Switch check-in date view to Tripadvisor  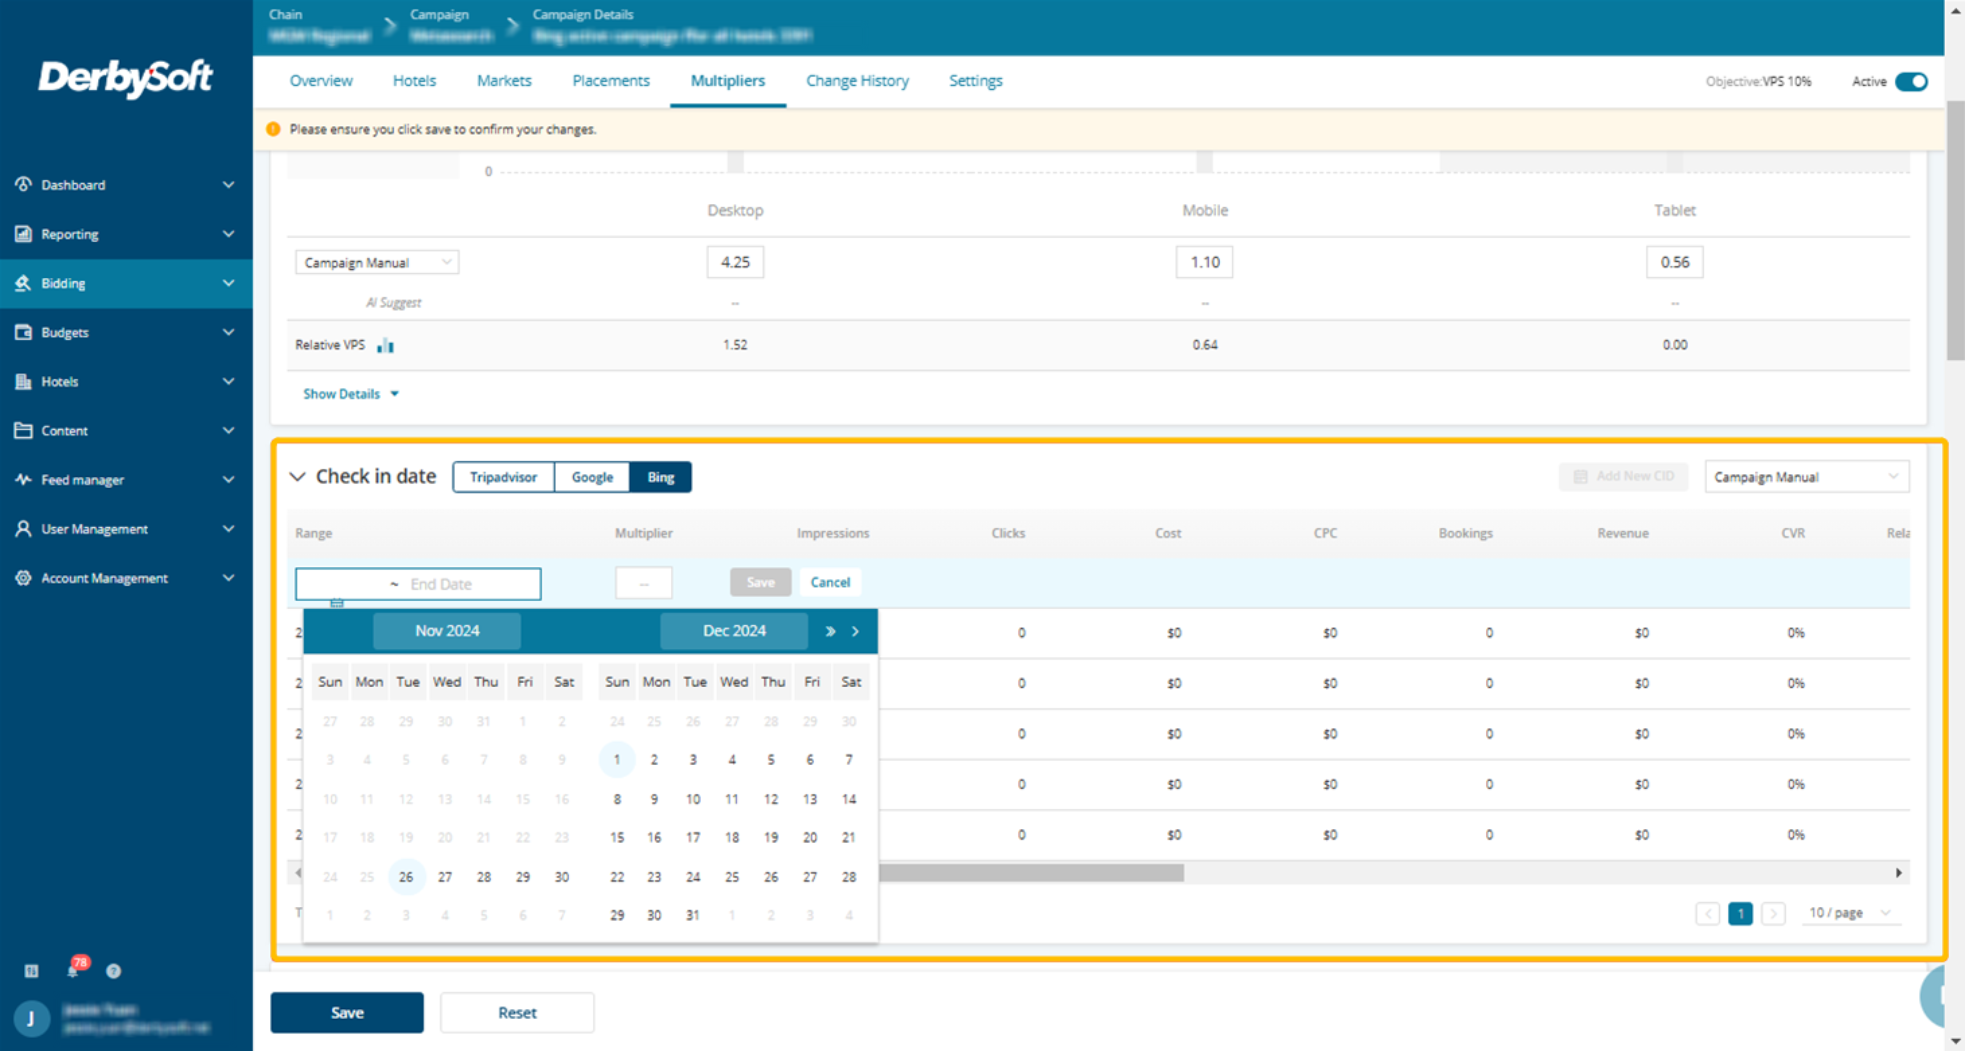click(x=503, y=477)
